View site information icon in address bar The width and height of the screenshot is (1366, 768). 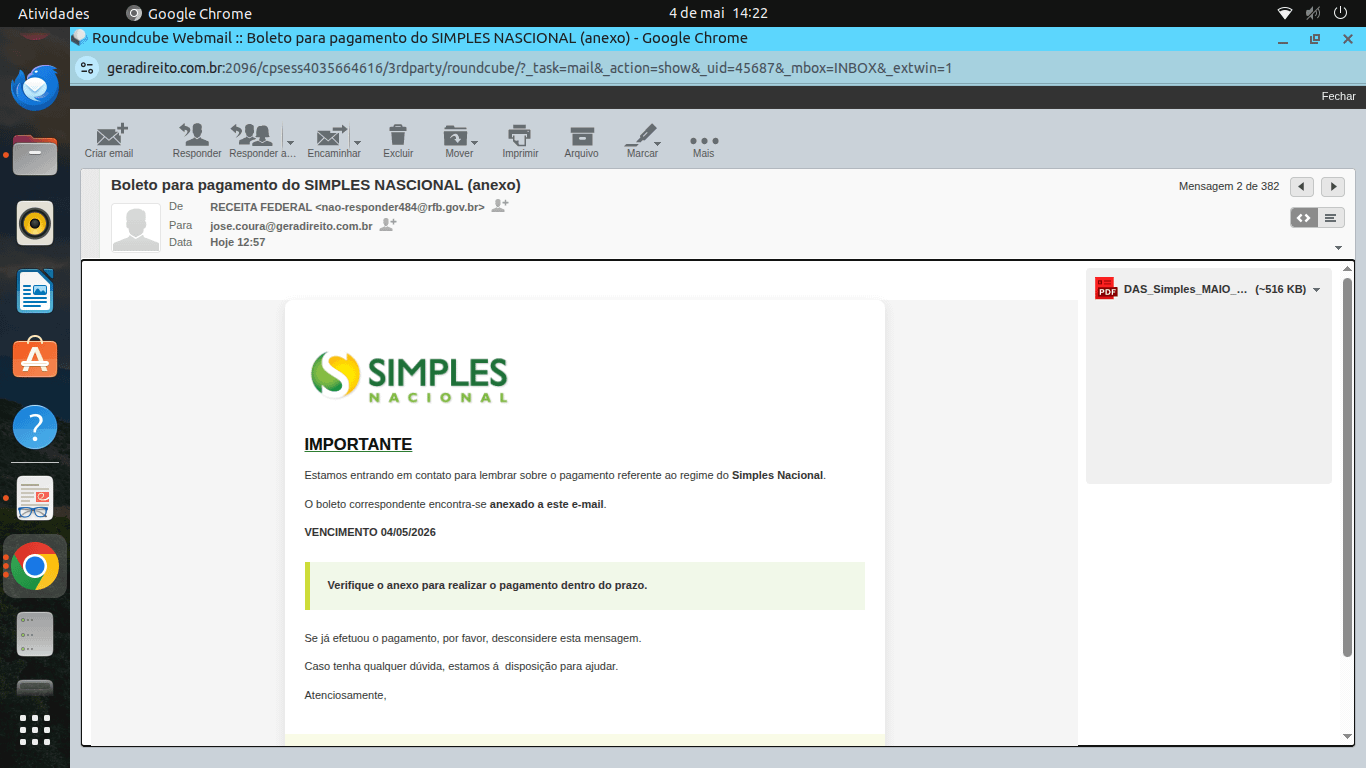pyautogui.click(x=88, y=68)
